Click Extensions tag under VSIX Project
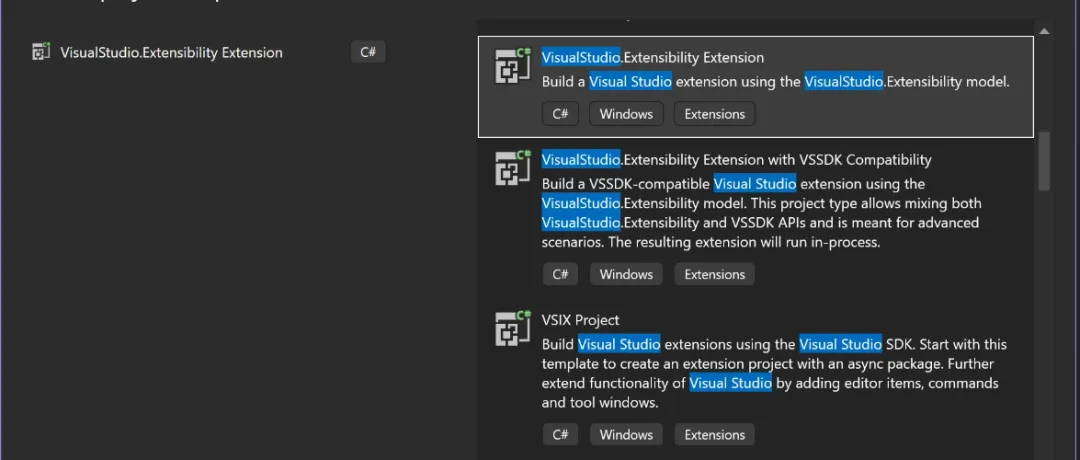Image resolution: width=1080 pixels, height=460 pixels. 714,435
